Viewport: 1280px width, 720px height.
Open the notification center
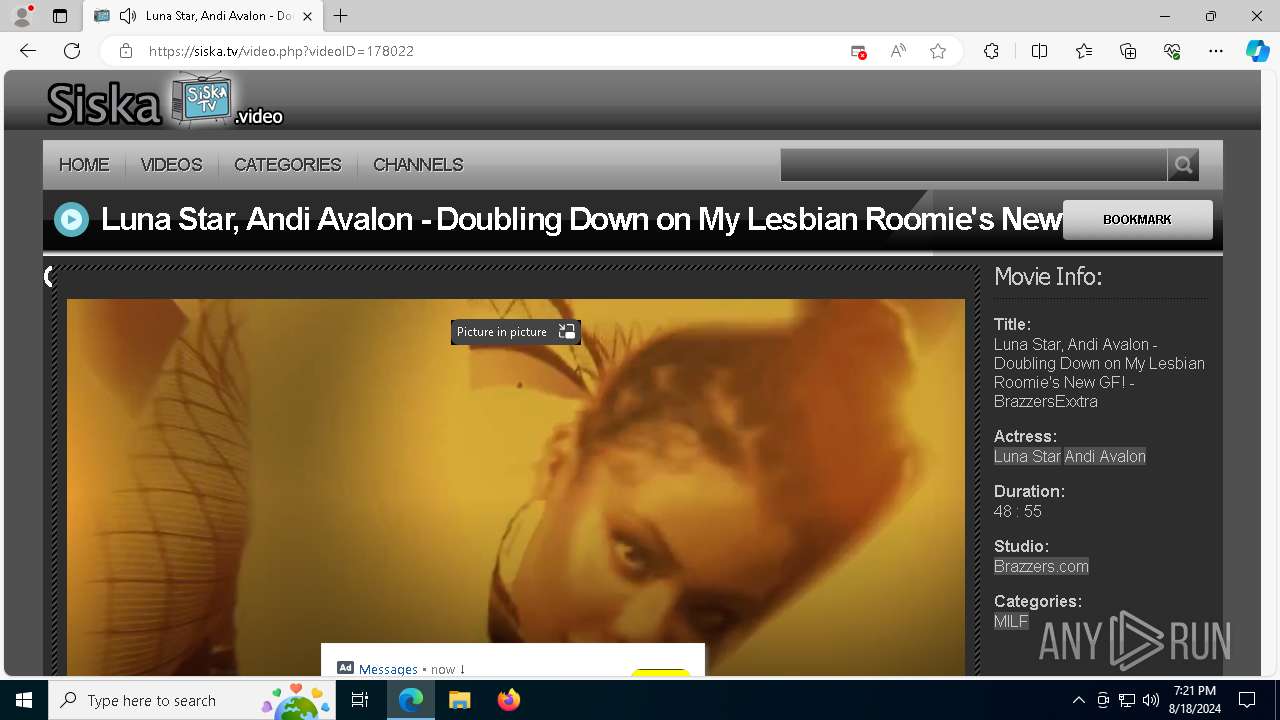click(x=1247, y=700)
